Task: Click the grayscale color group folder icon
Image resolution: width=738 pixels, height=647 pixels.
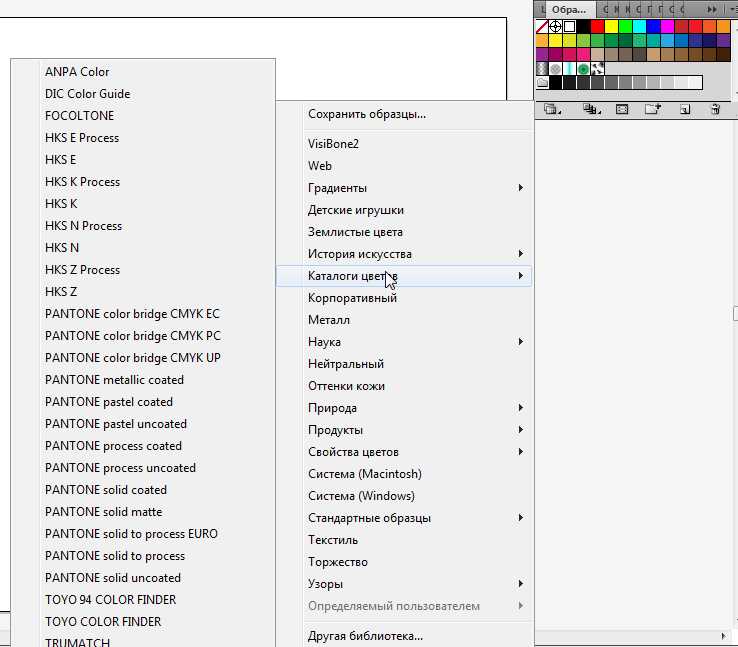Action: click(542, 83)
